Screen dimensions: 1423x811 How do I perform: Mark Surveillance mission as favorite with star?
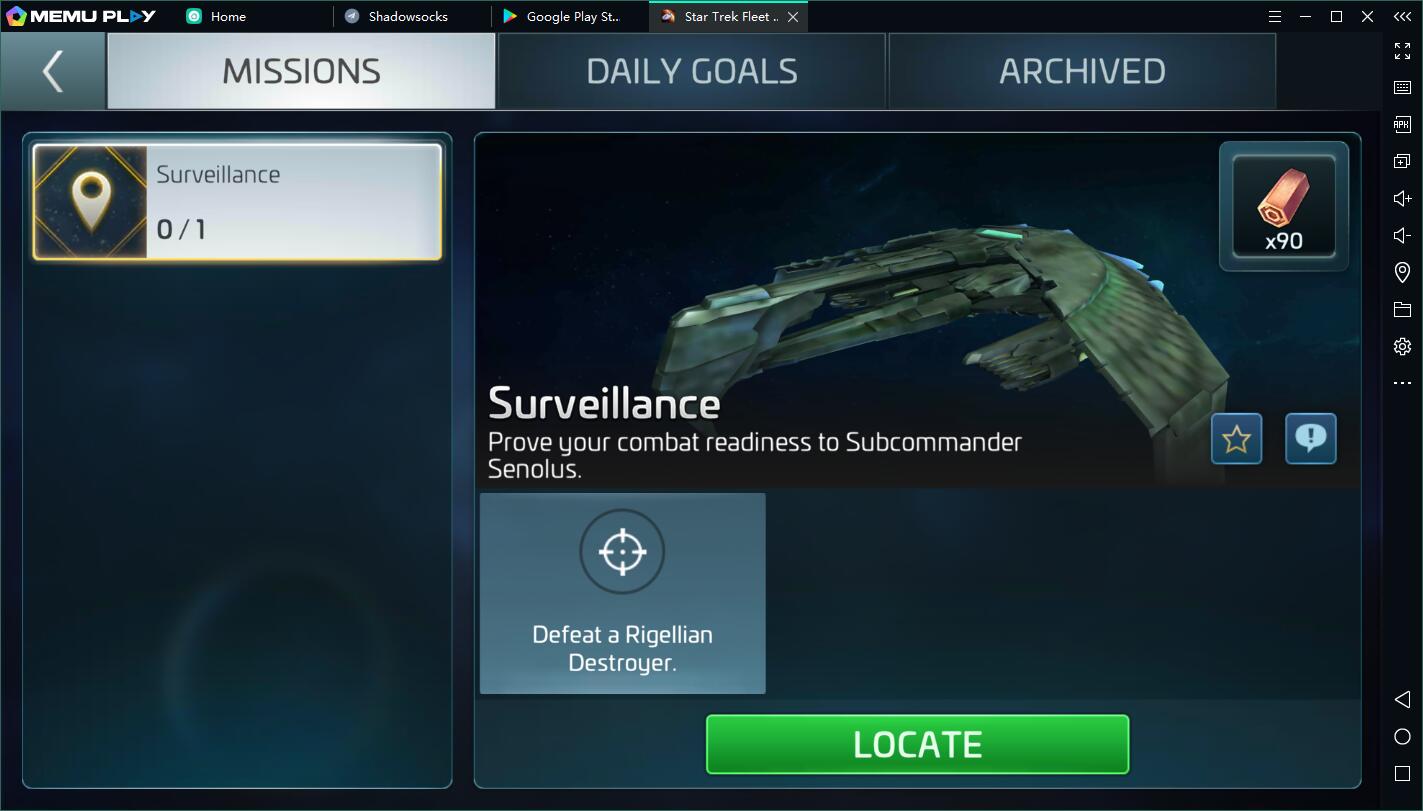1236,439
